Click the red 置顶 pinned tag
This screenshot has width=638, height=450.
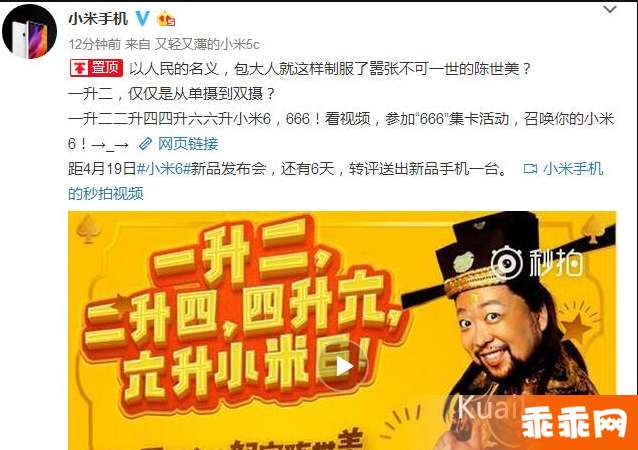pos(96,68)
